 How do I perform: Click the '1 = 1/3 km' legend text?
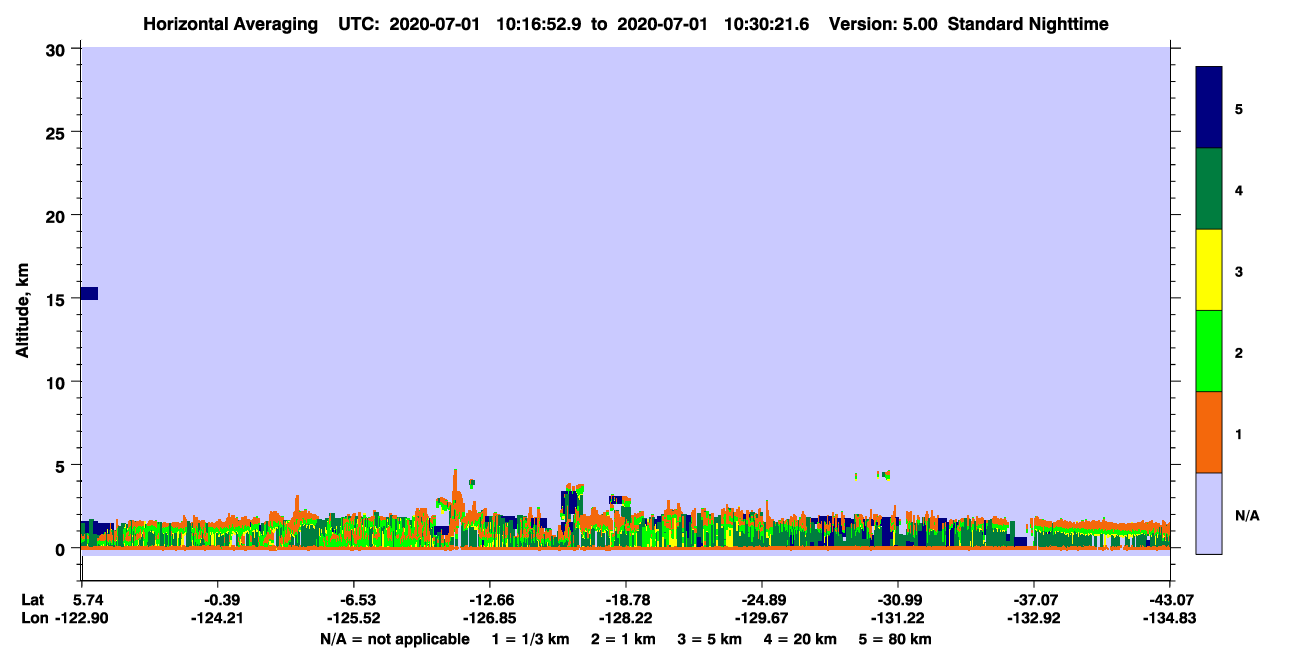[530, 639]
